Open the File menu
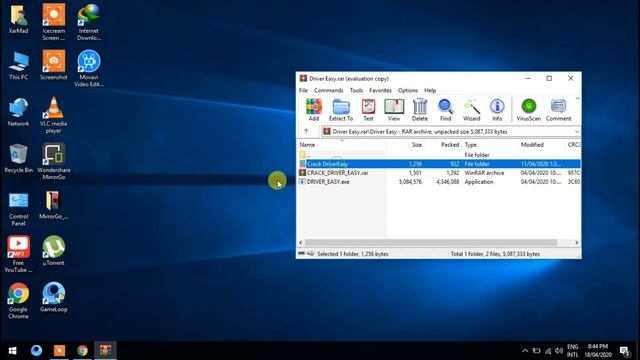Screen dimensions: 640x360 (x=303, y=90)
